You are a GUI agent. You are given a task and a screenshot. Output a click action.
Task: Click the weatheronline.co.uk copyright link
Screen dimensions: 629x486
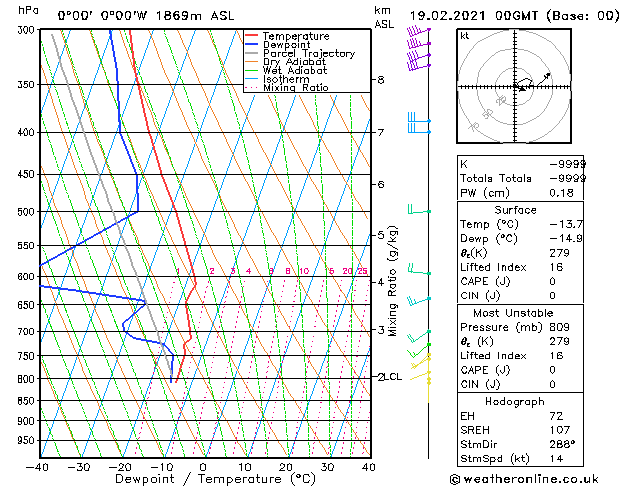524,479
